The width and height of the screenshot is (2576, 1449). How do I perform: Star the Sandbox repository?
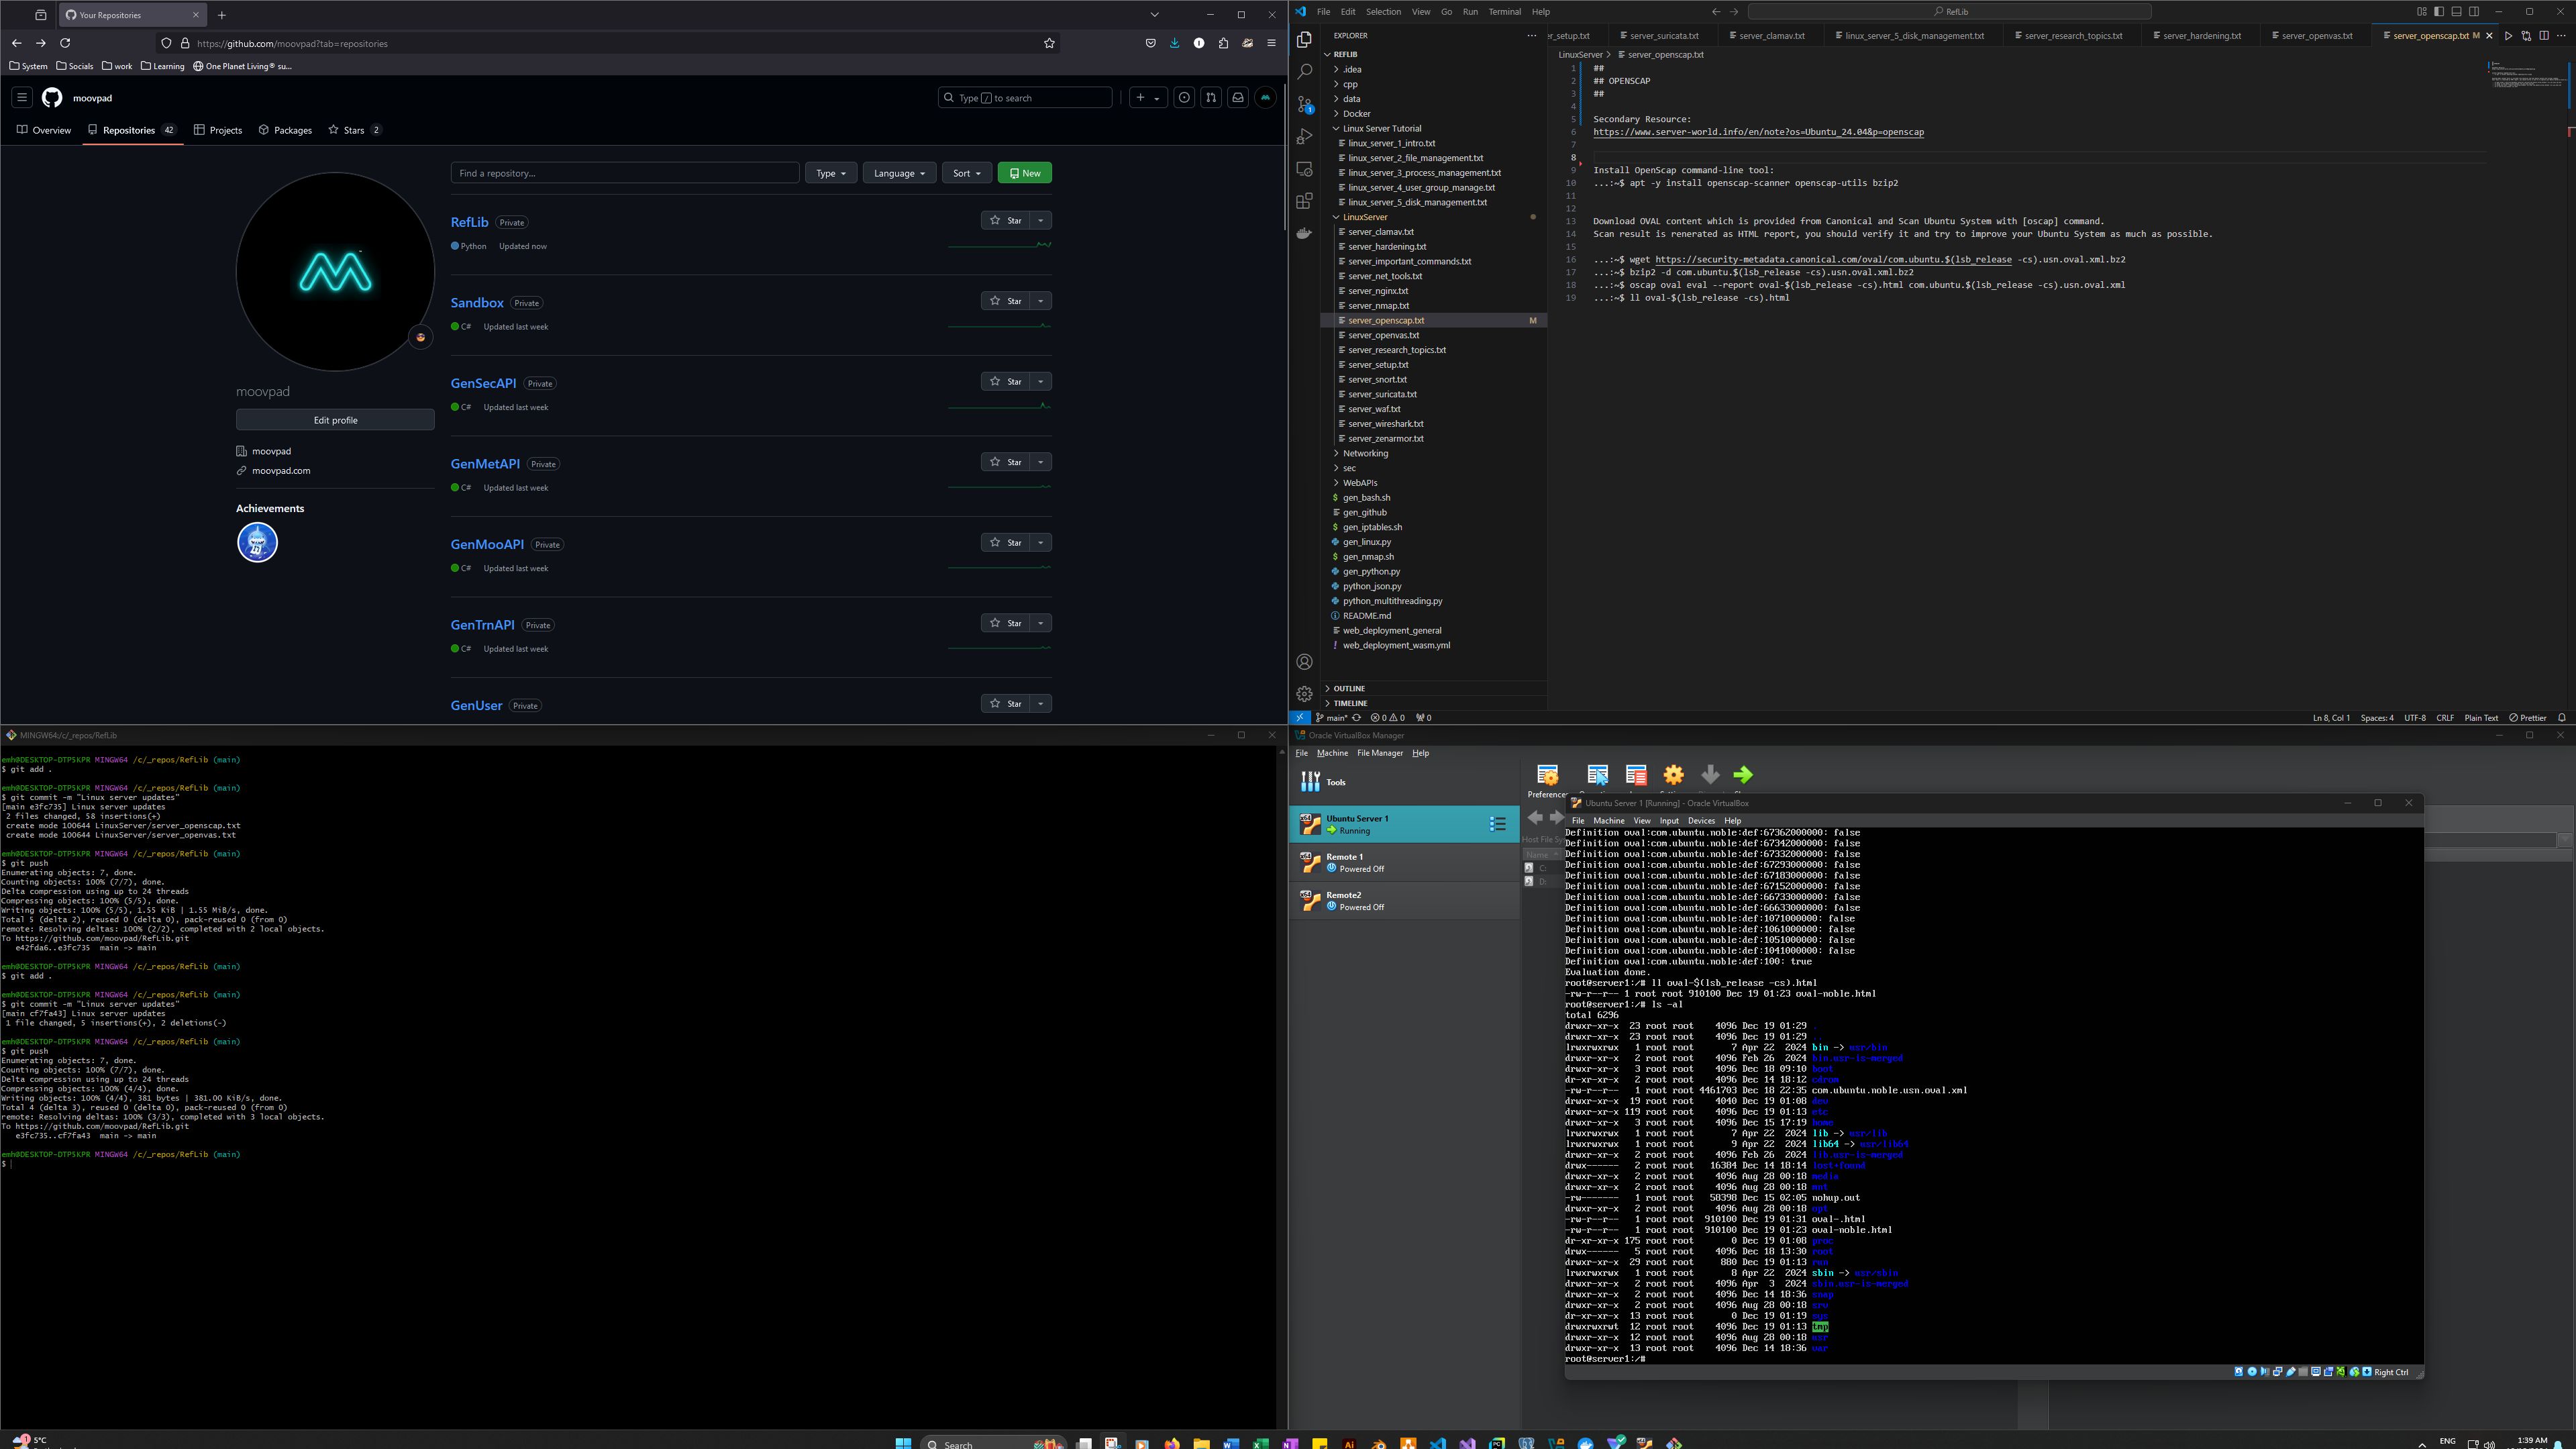[1006, 301]
